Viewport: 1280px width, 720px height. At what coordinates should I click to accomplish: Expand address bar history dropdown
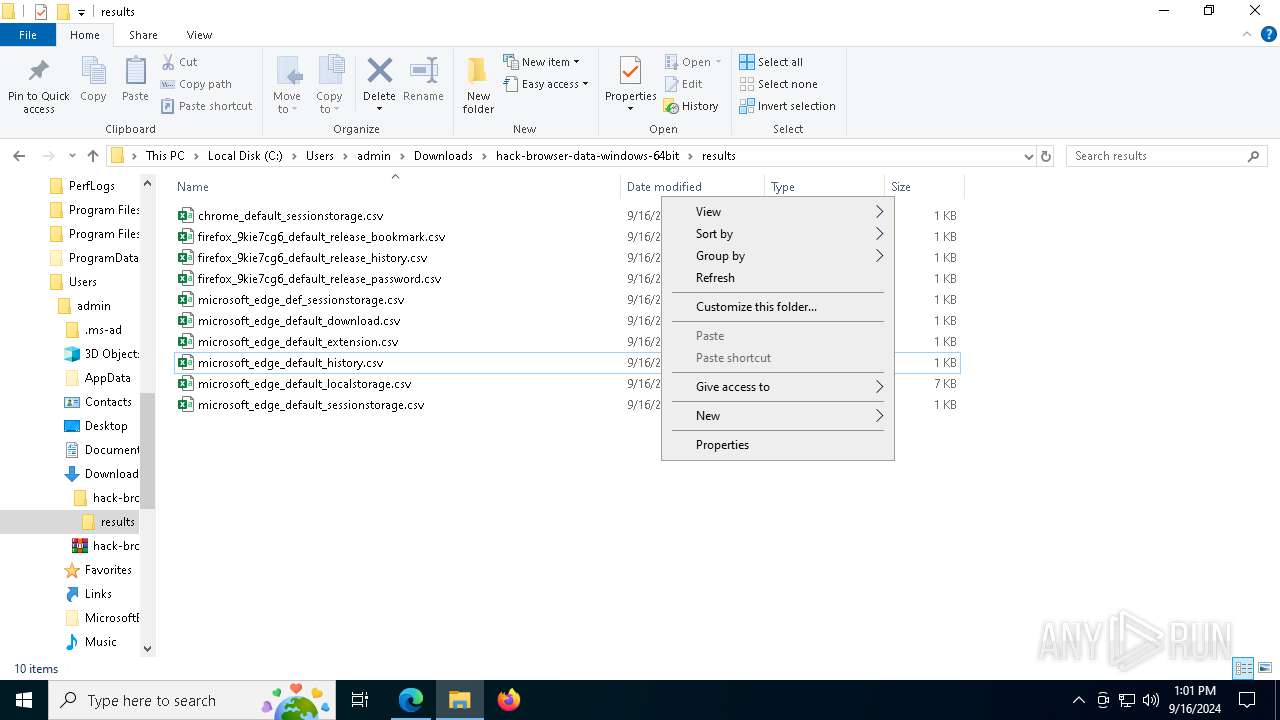(1028, 156)
